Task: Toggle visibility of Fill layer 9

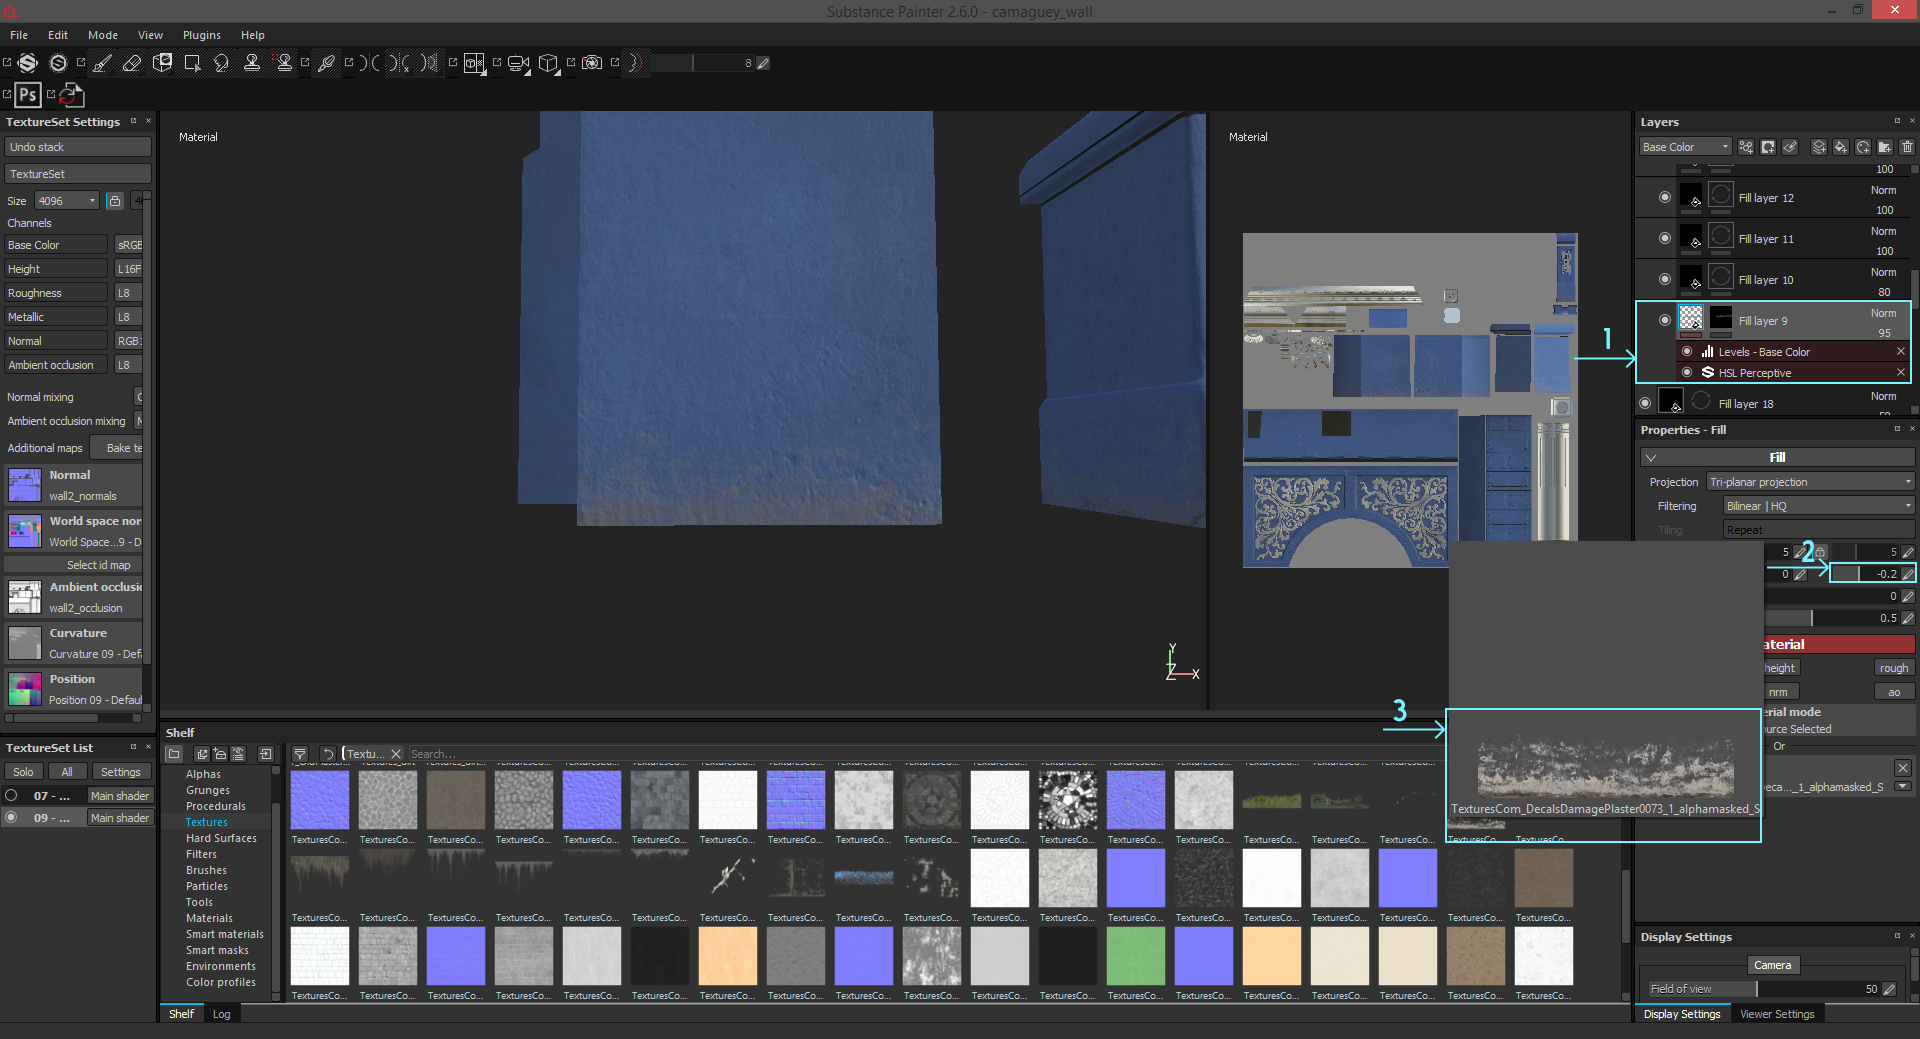Action: [1665, 321]
